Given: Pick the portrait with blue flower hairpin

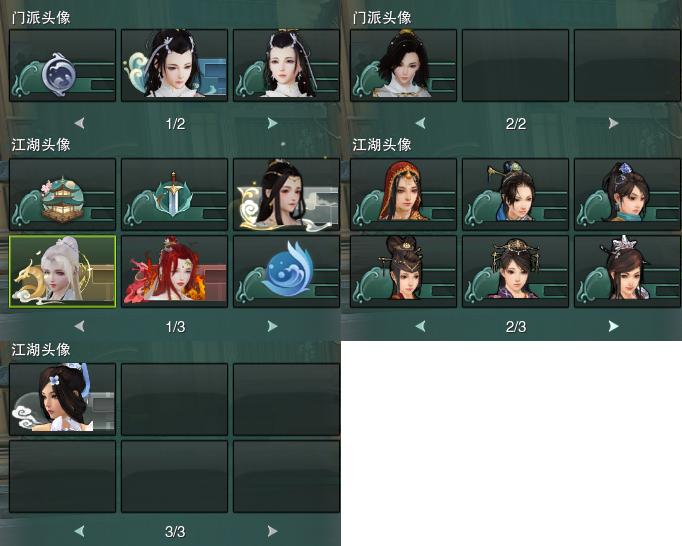Looking at the screenshot, I should (627, 194).
